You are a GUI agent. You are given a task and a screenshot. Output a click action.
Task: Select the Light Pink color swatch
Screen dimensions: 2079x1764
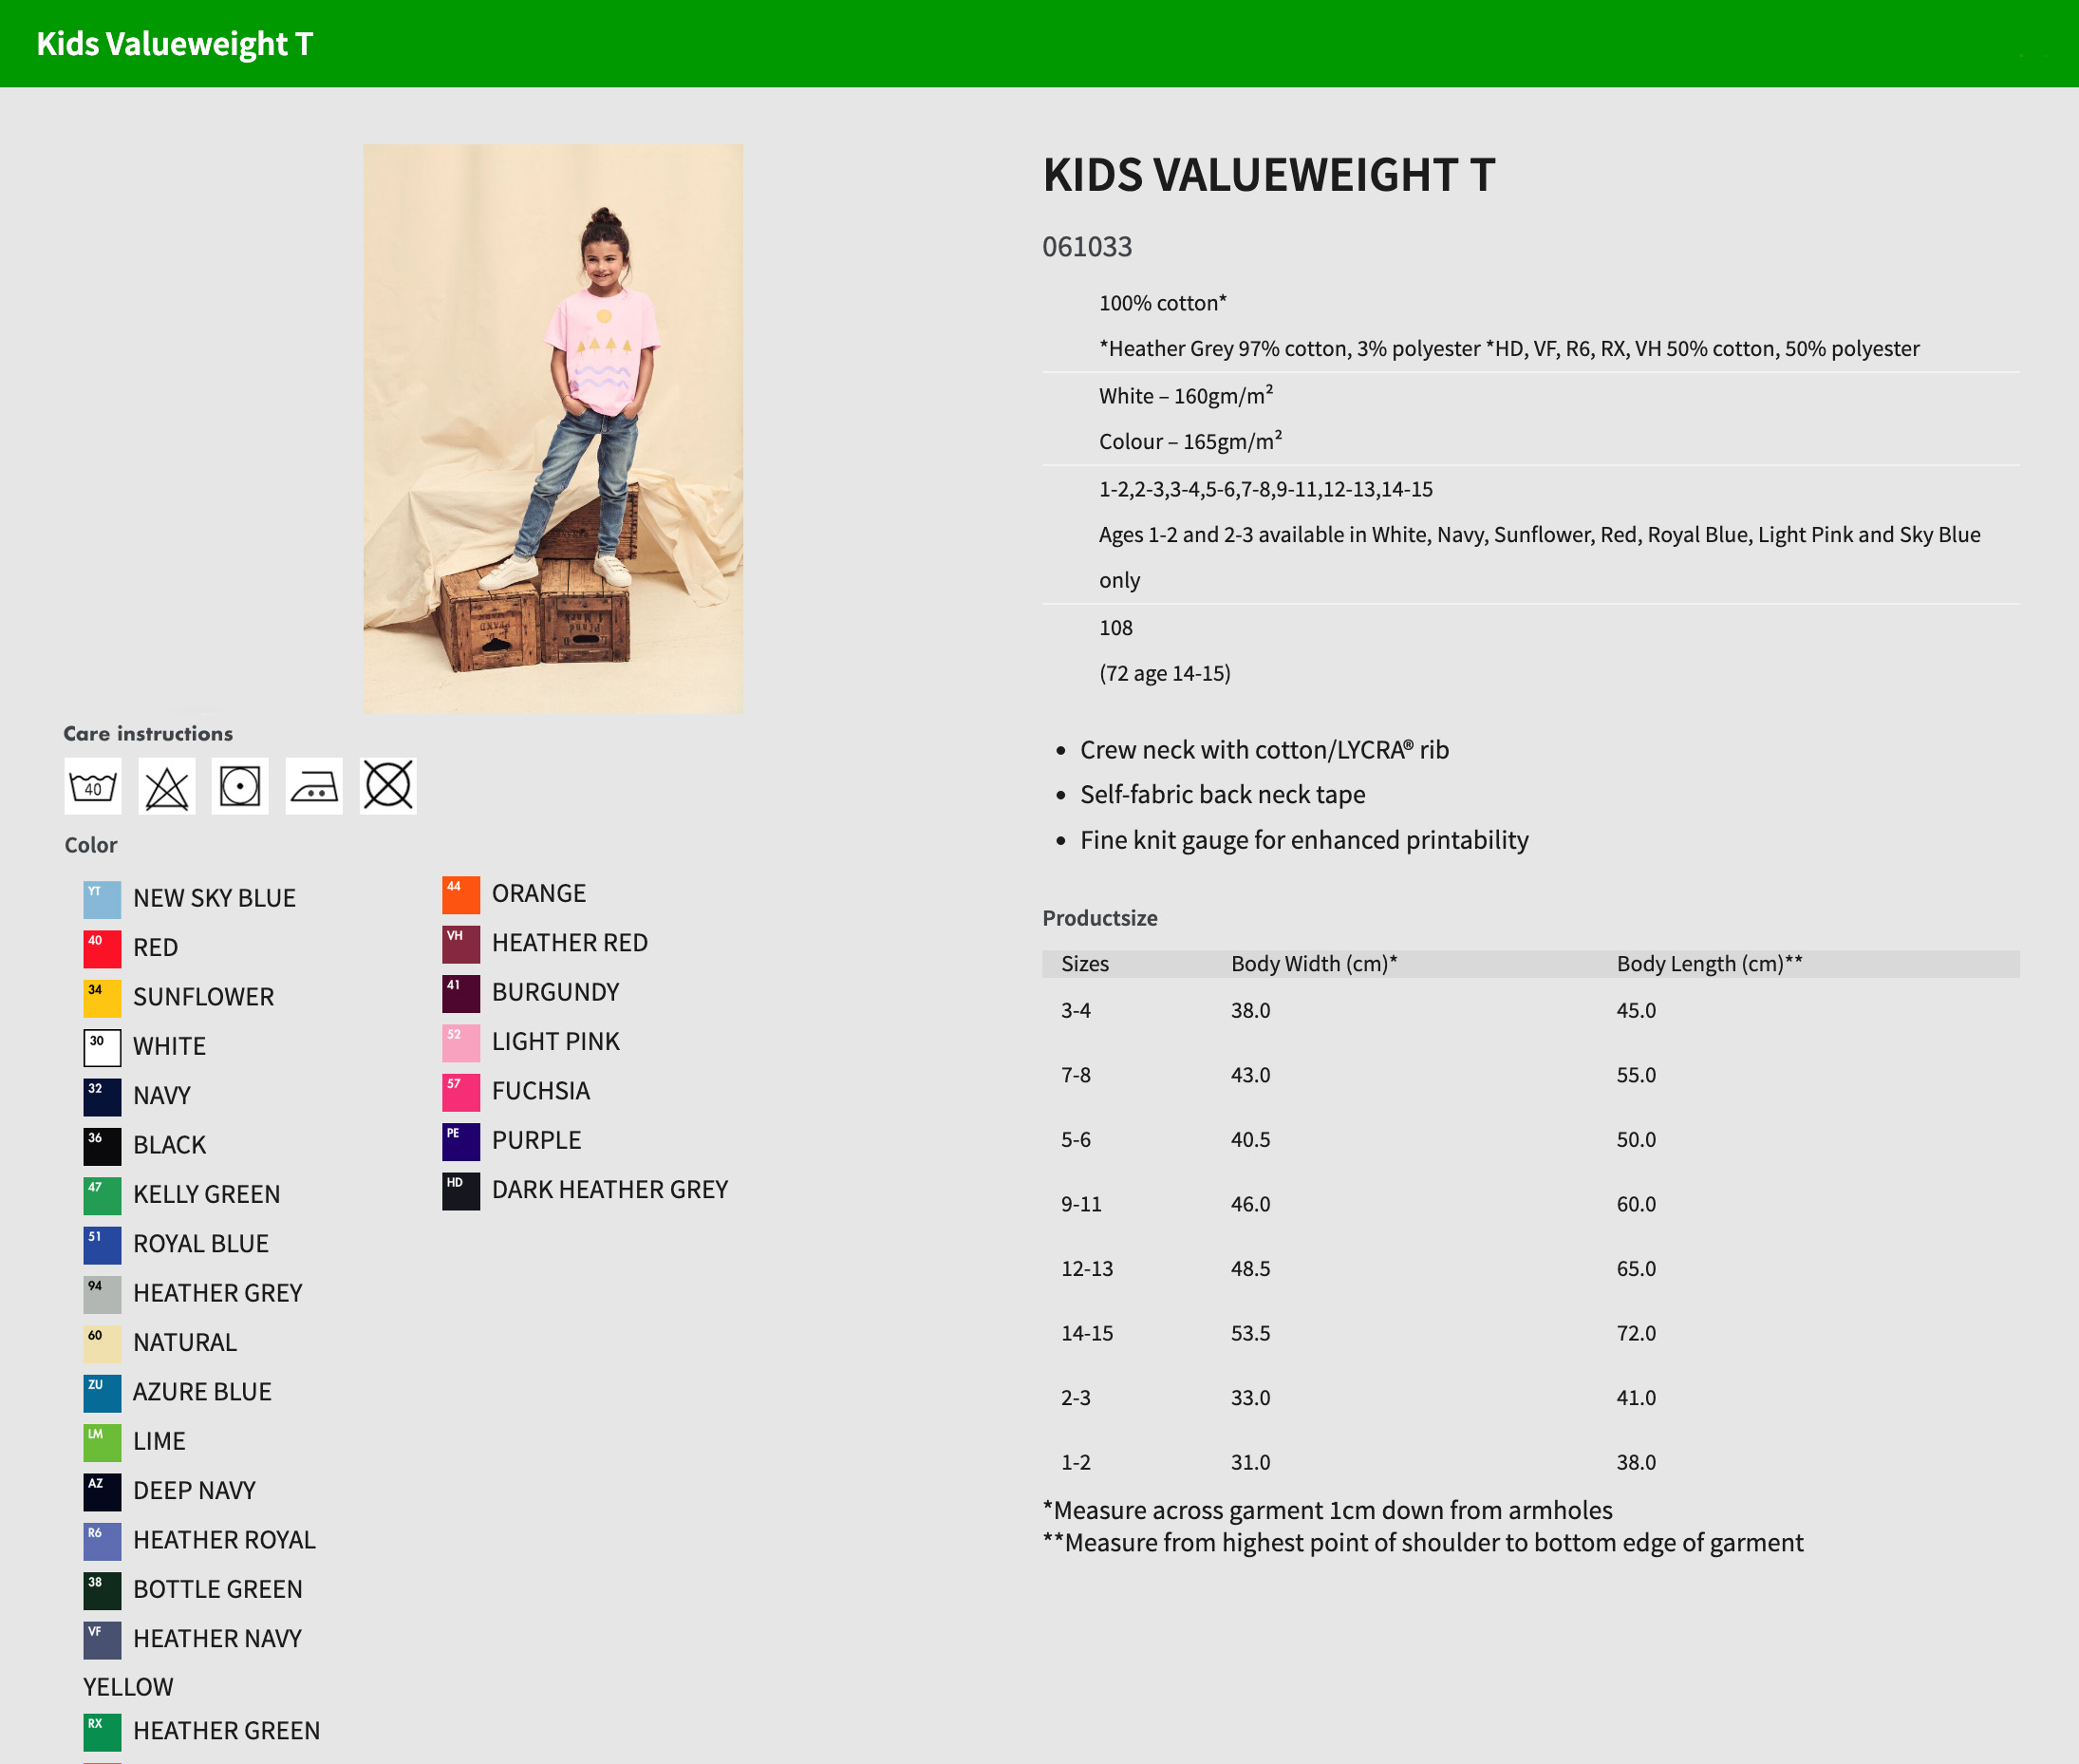click(461, 1042)
